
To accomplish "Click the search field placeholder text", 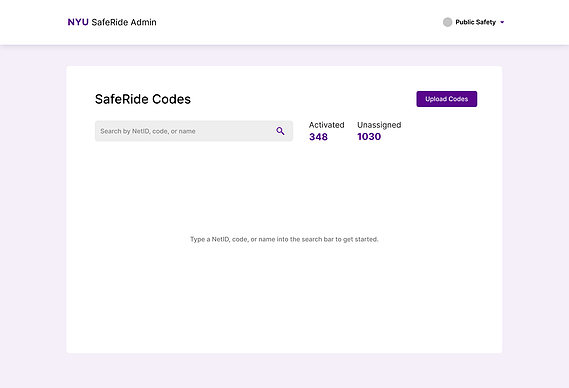I will tap(148, 131).
